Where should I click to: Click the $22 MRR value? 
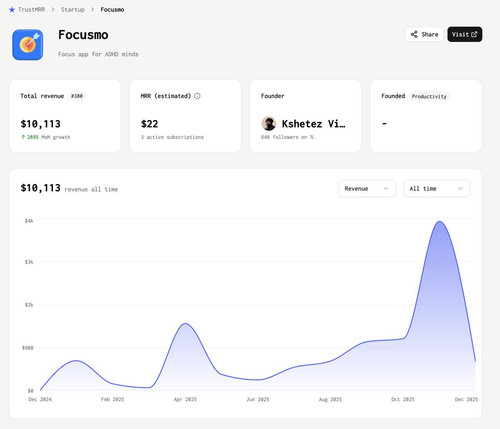point(149,124)
